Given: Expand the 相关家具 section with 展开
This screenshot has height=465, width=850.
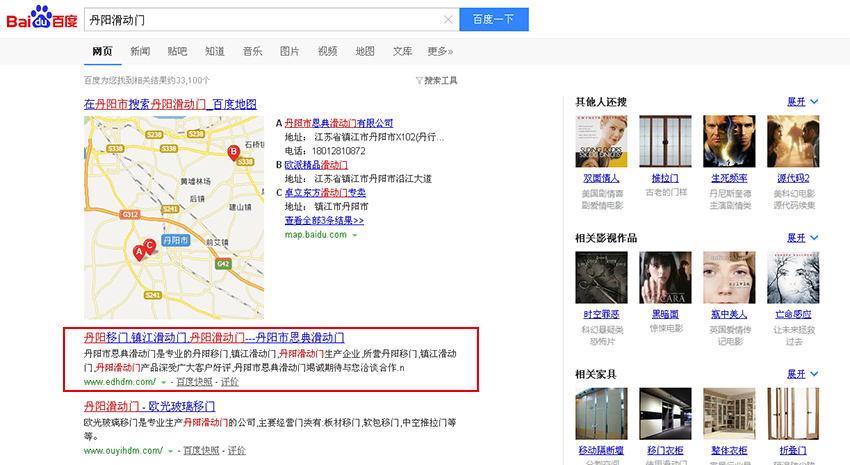Looking at the screenshot, I should coord(802,374).
